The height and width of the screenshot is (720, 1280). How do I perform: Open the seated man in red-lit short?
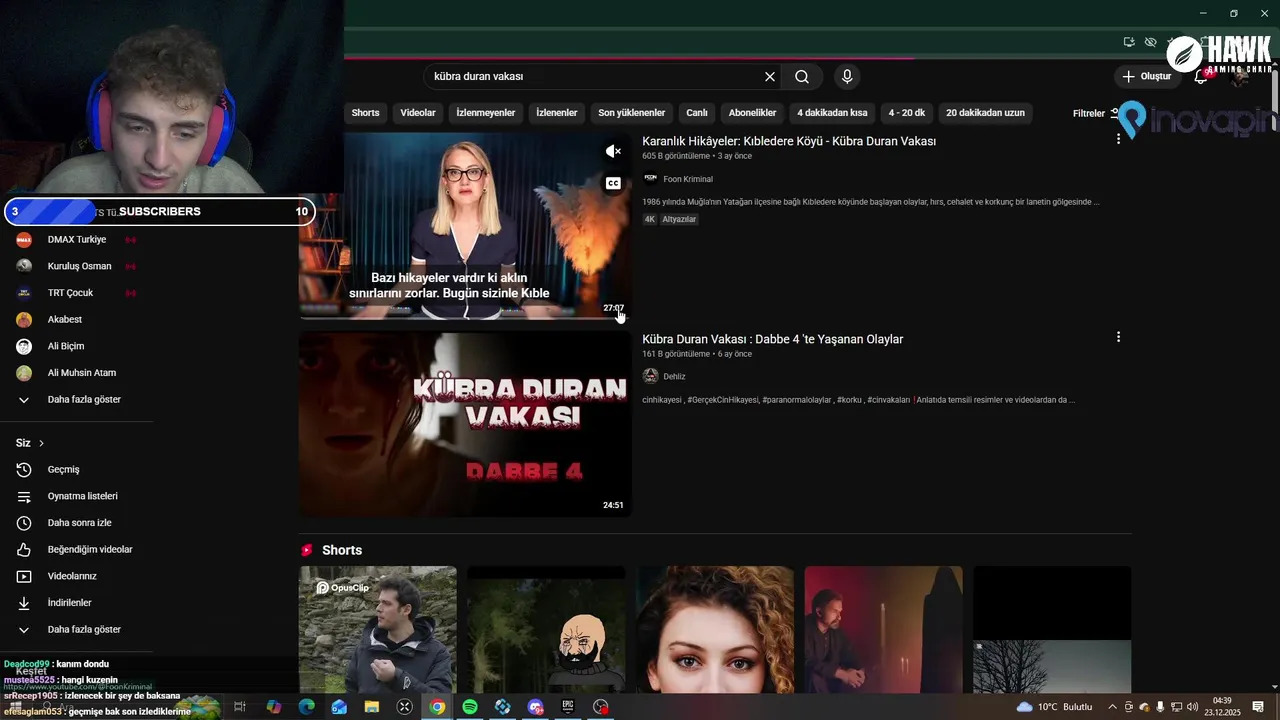point(884,630)
